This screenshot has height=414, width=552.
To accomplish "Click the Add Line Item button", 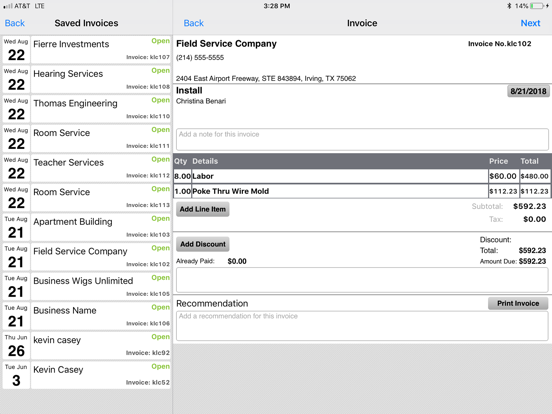I will [x=203, y=209].
